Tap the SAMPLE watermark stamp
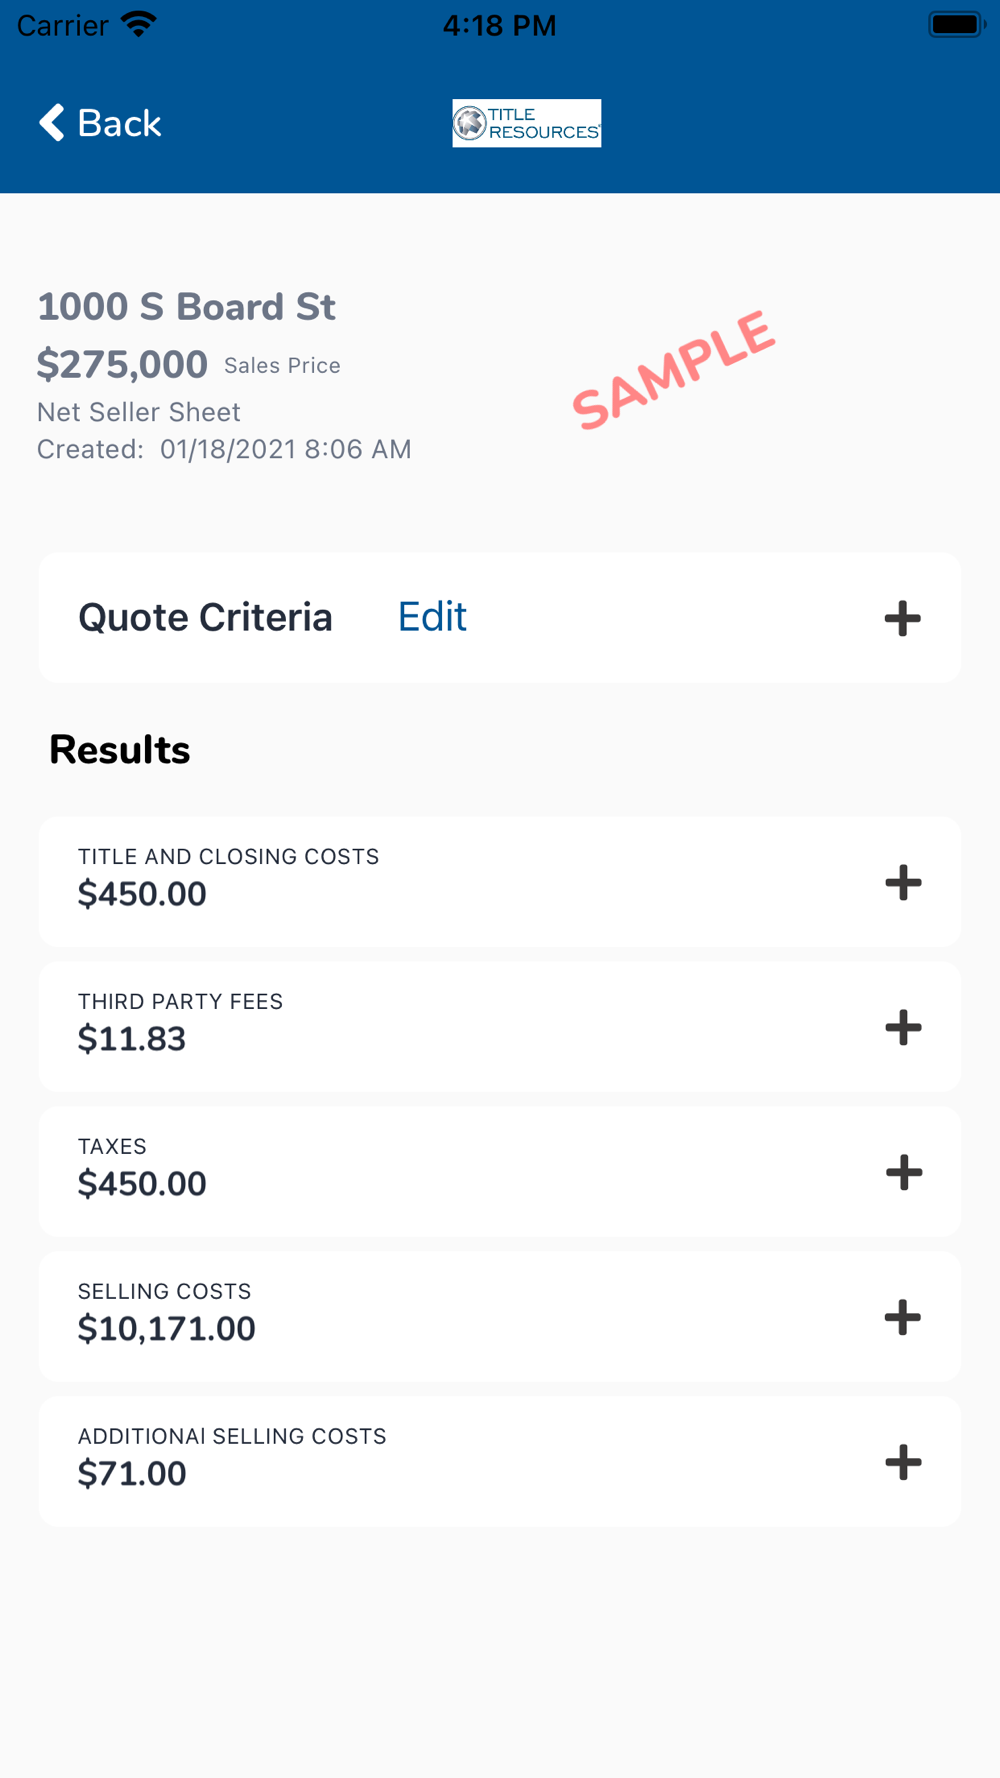The image size is (1000, 1778). tap(673, 370)
